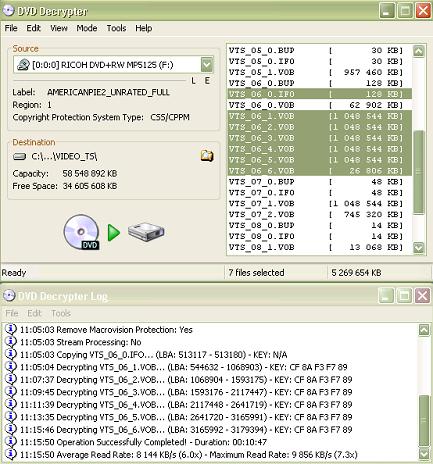
Task: Open the Mode menu
Action: [x=87, y=28]
